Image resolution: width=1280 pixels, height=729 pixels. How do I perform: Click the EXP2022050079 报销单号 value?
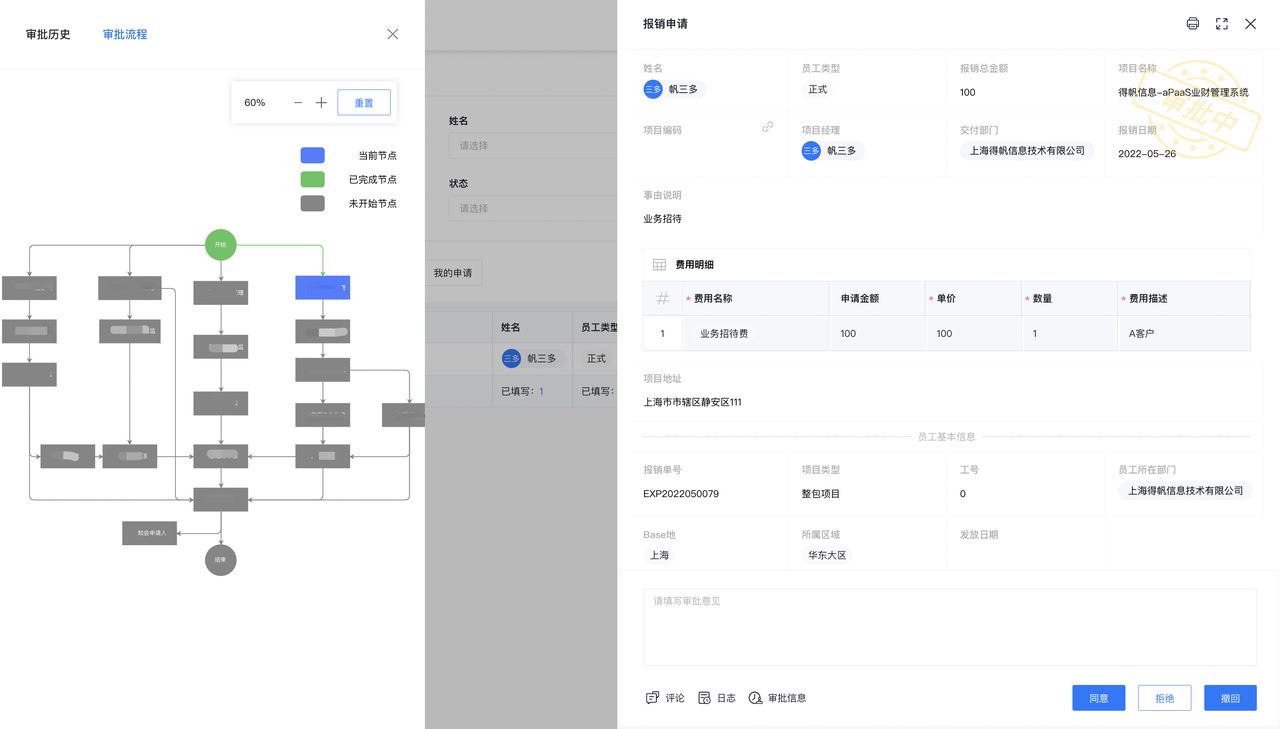pyautogui.click(x=681, y=494)
